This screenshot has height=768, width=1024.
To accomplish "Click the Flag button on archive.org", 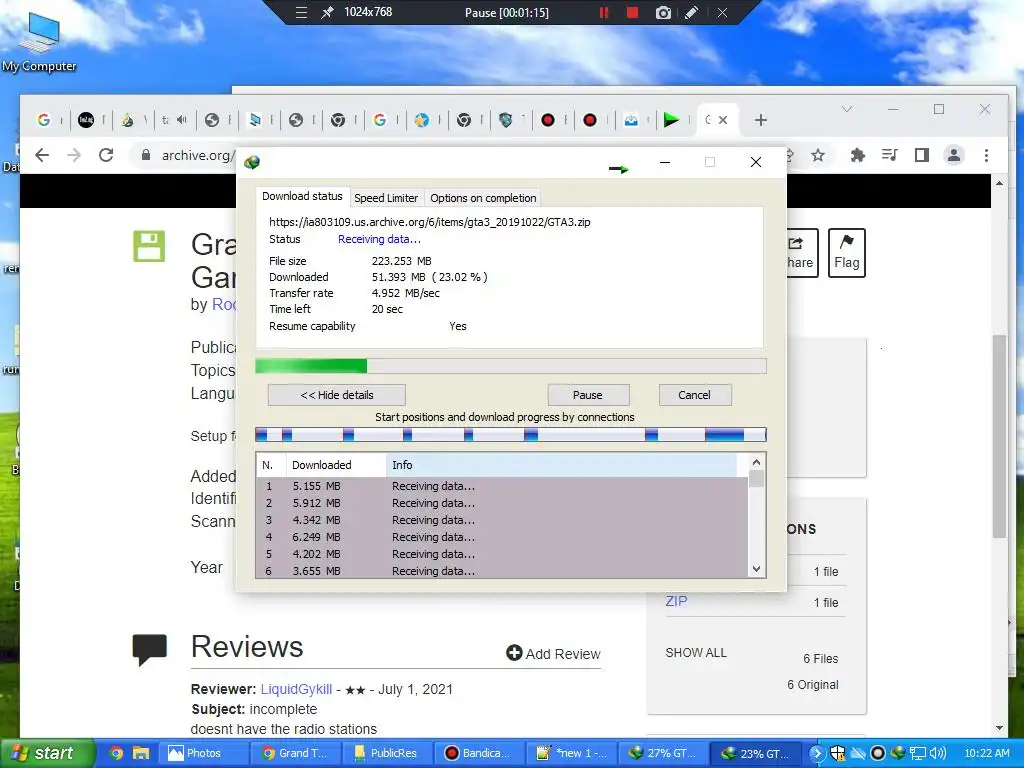I will pyautogui.click(x=846, y=253).
